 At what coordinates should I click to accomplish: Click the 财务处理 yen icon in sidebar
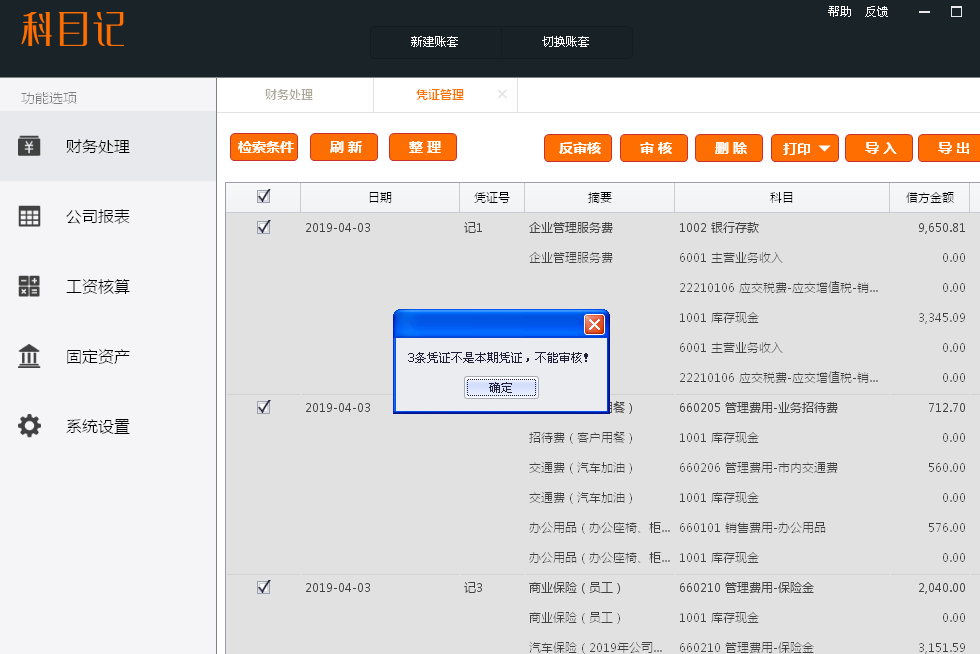30,146
